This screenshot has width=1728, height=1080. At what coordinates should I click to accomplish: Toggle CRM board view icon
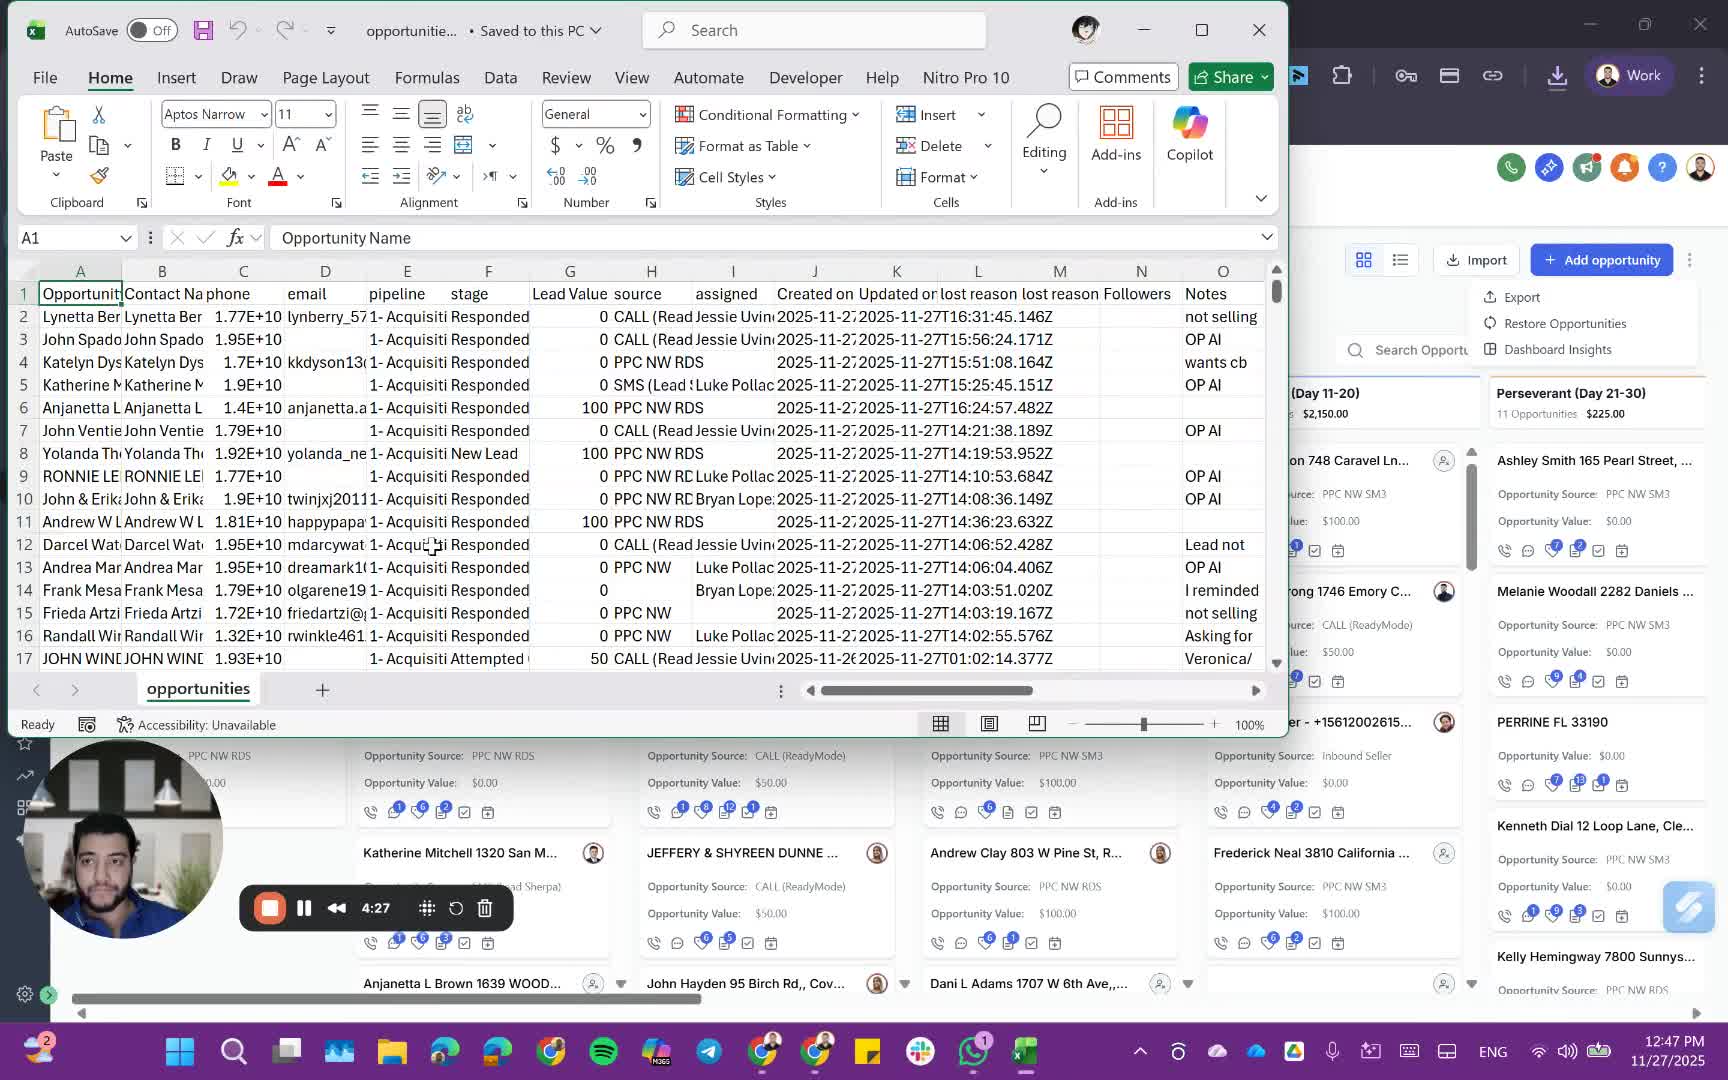coord(1363,260)
